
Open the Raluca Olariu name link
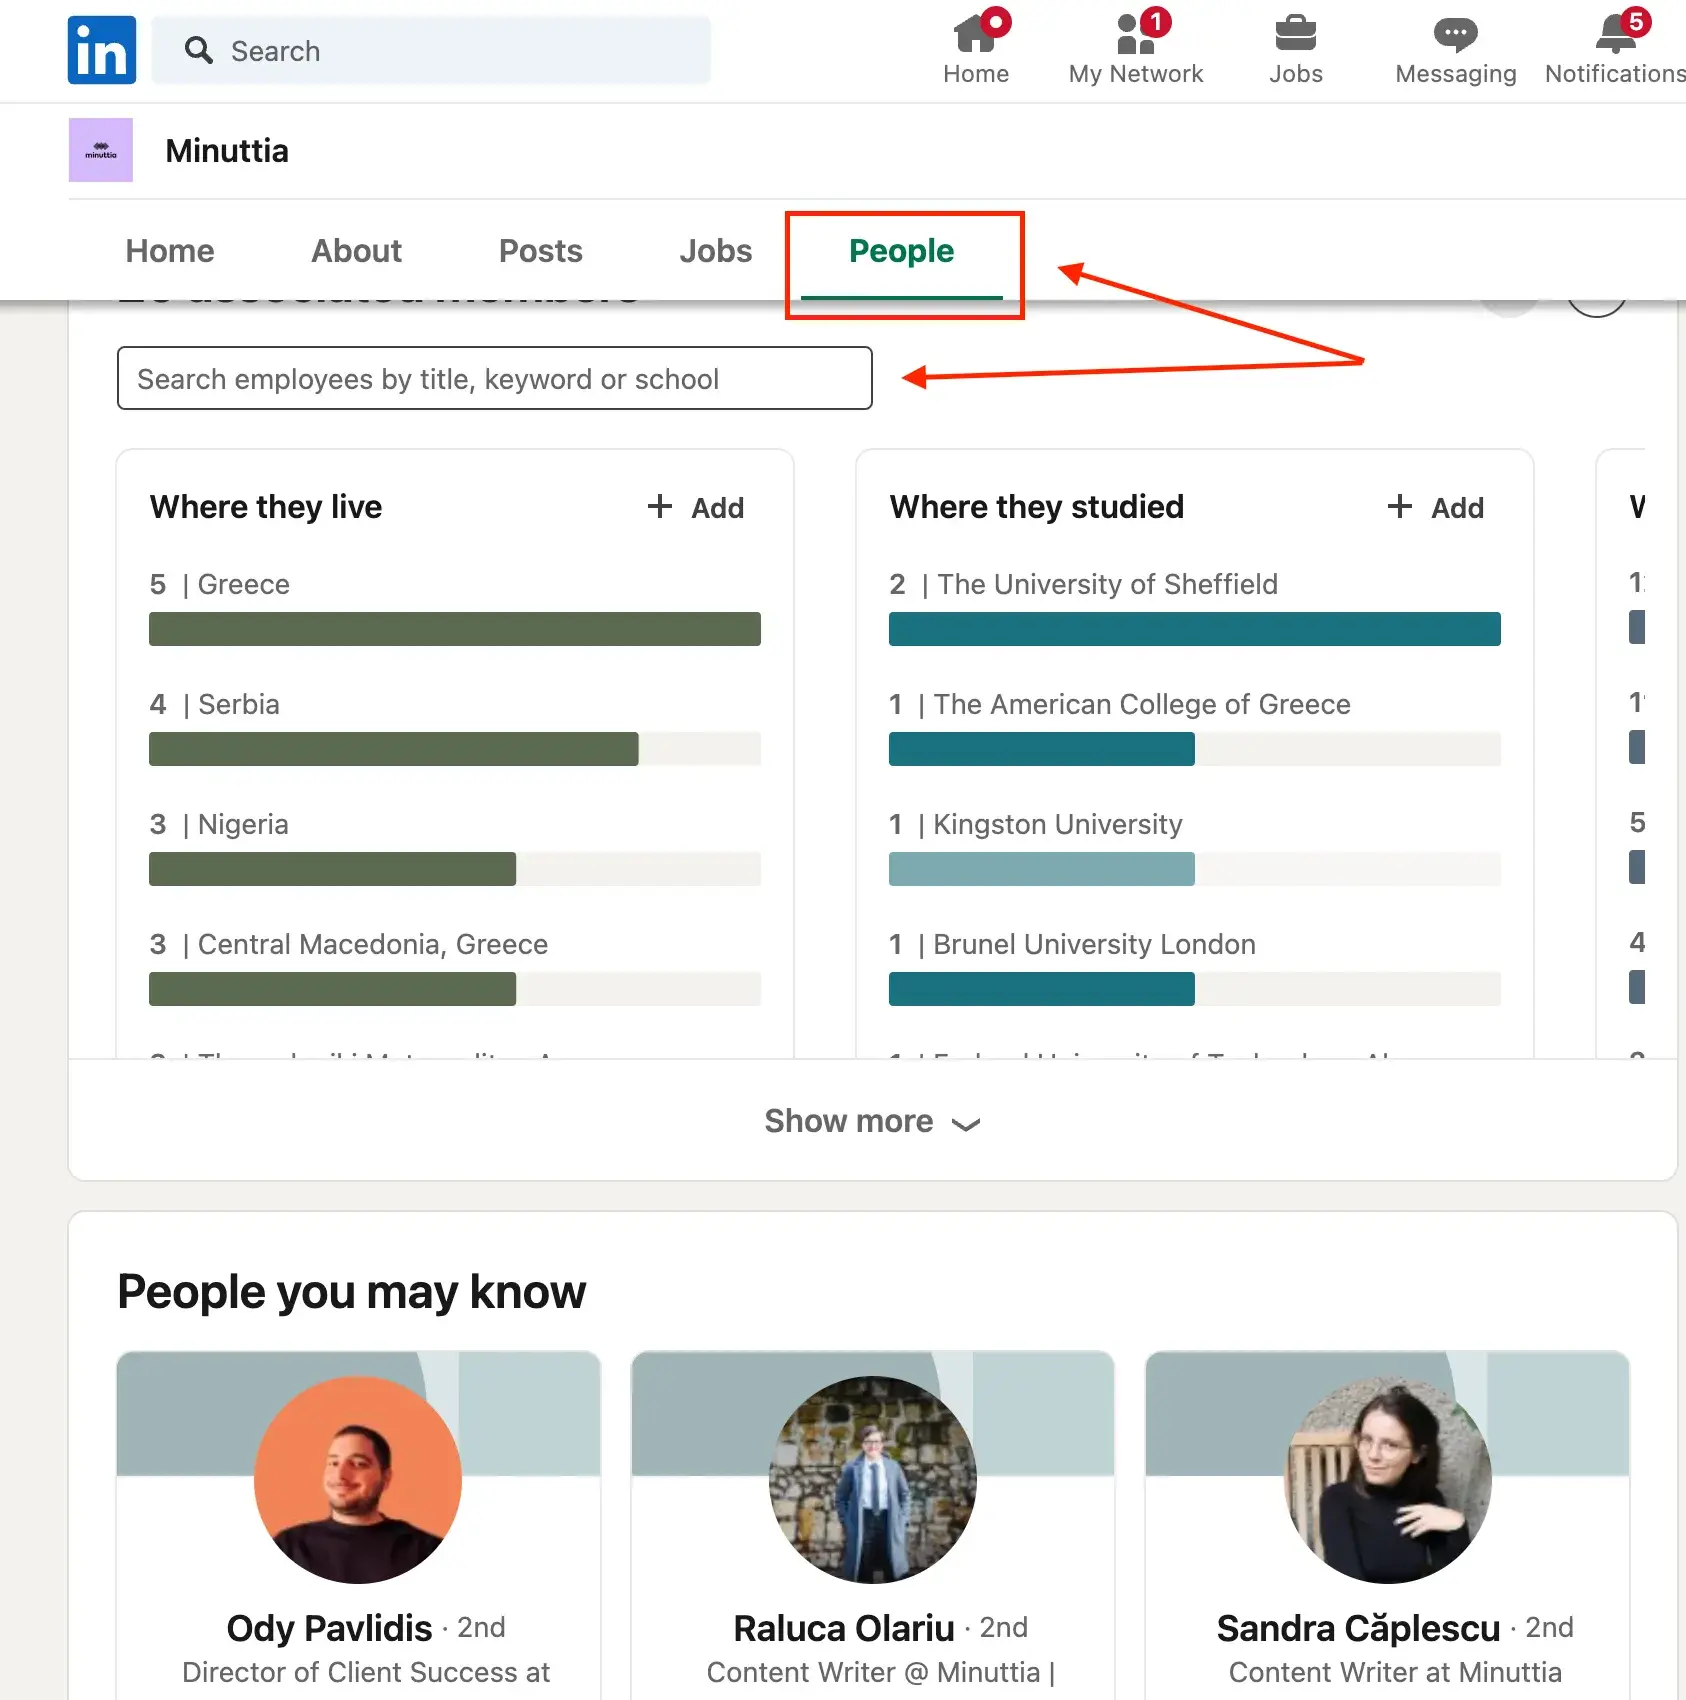point(844,1628)
